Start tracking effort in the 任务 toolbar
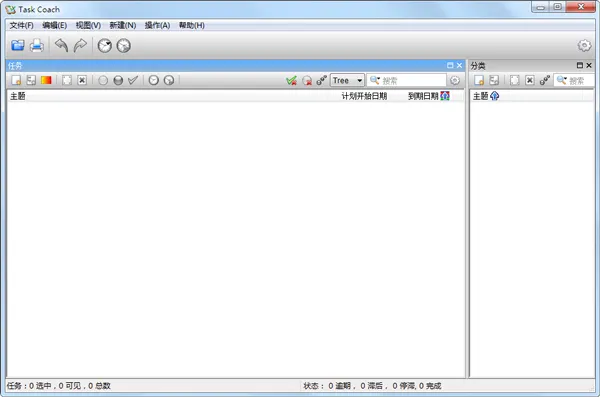 [153, 80]
